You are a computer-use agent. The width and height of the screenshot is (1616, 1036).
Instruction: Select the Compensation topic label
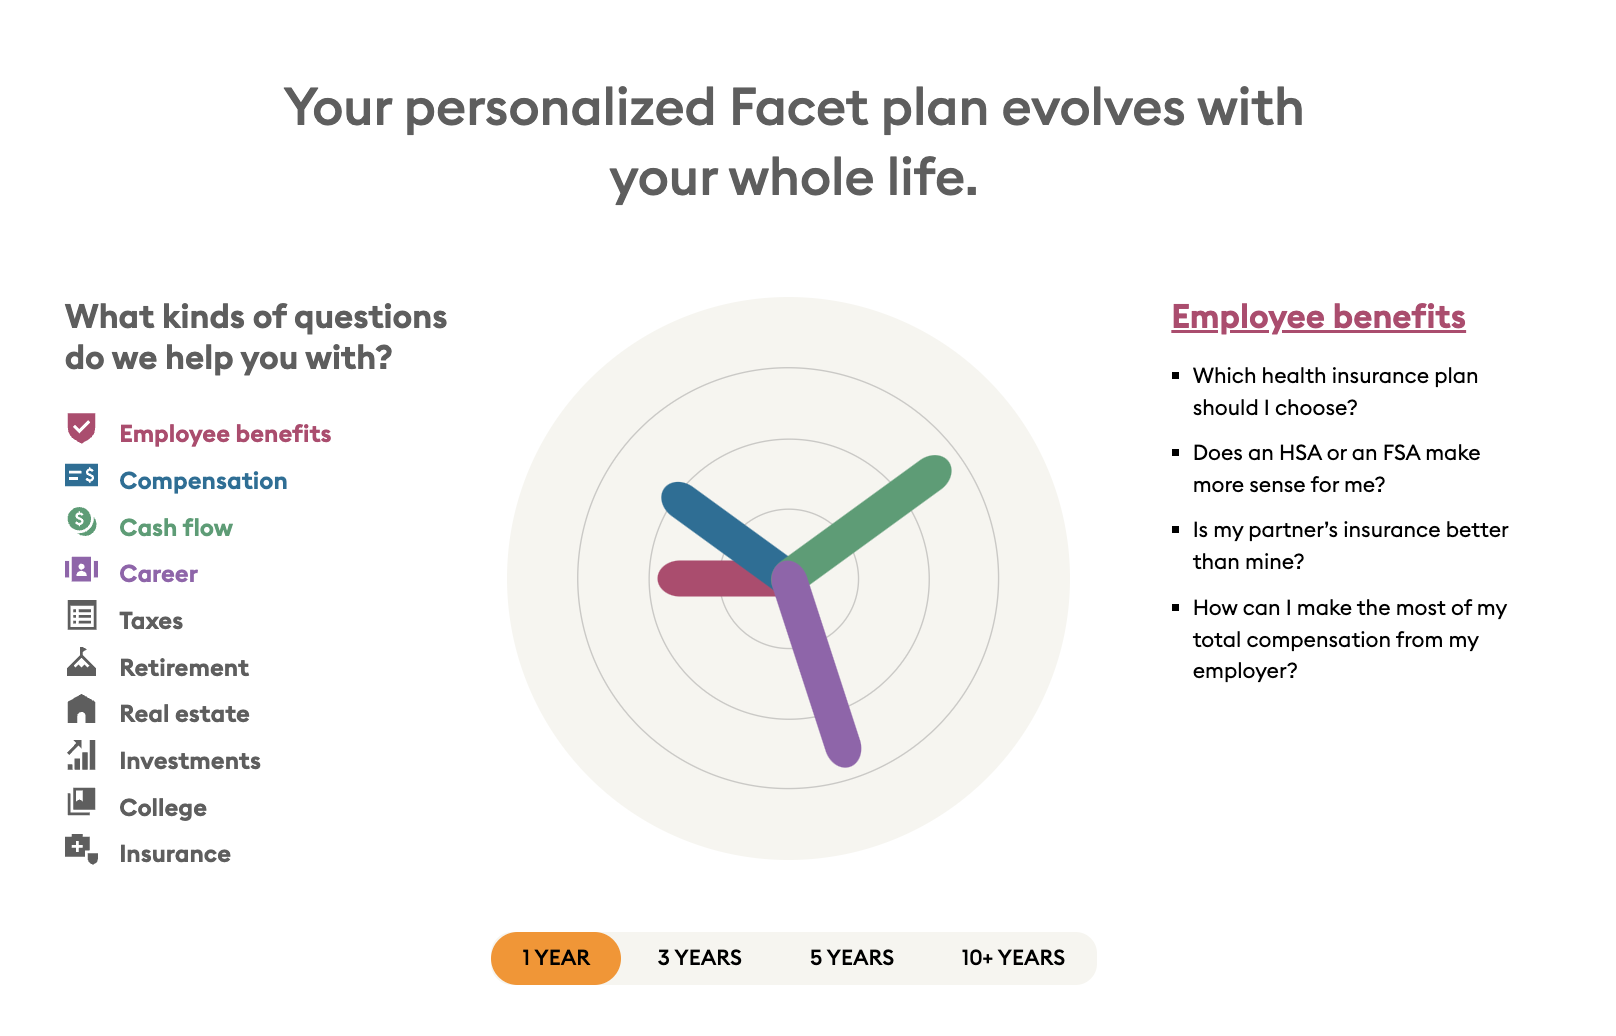coord(203,481)
